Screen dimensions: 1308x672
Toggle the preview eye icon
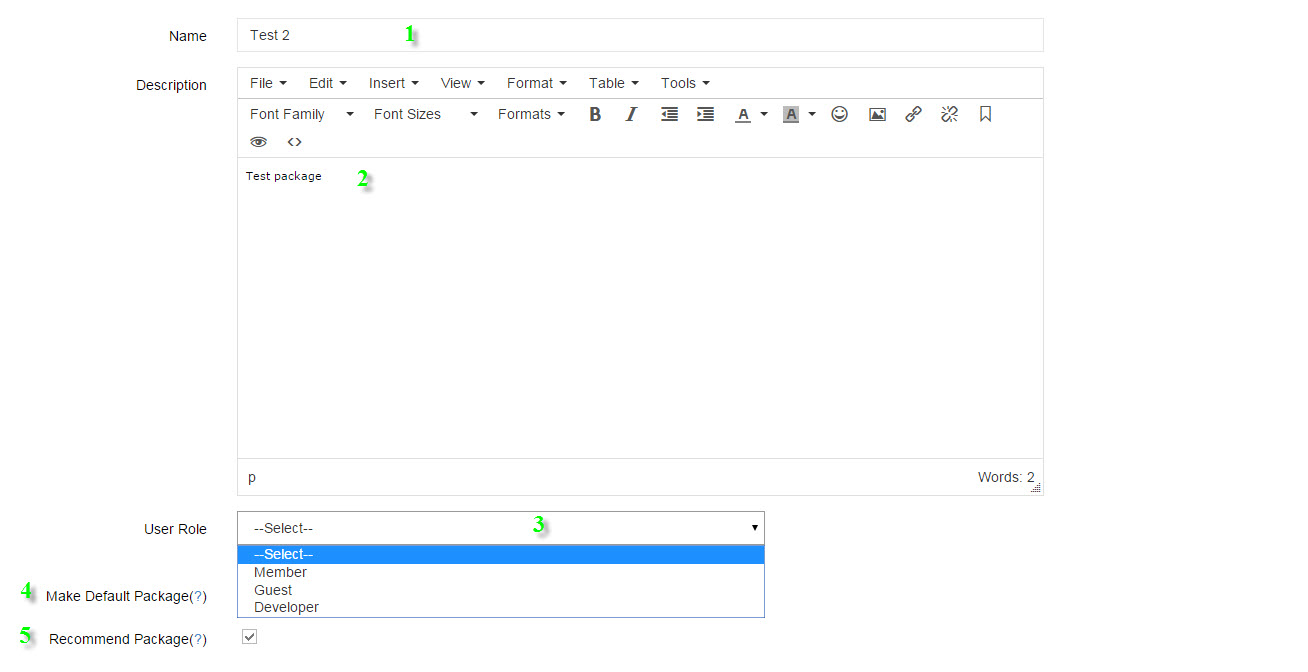tap(259, 142)
